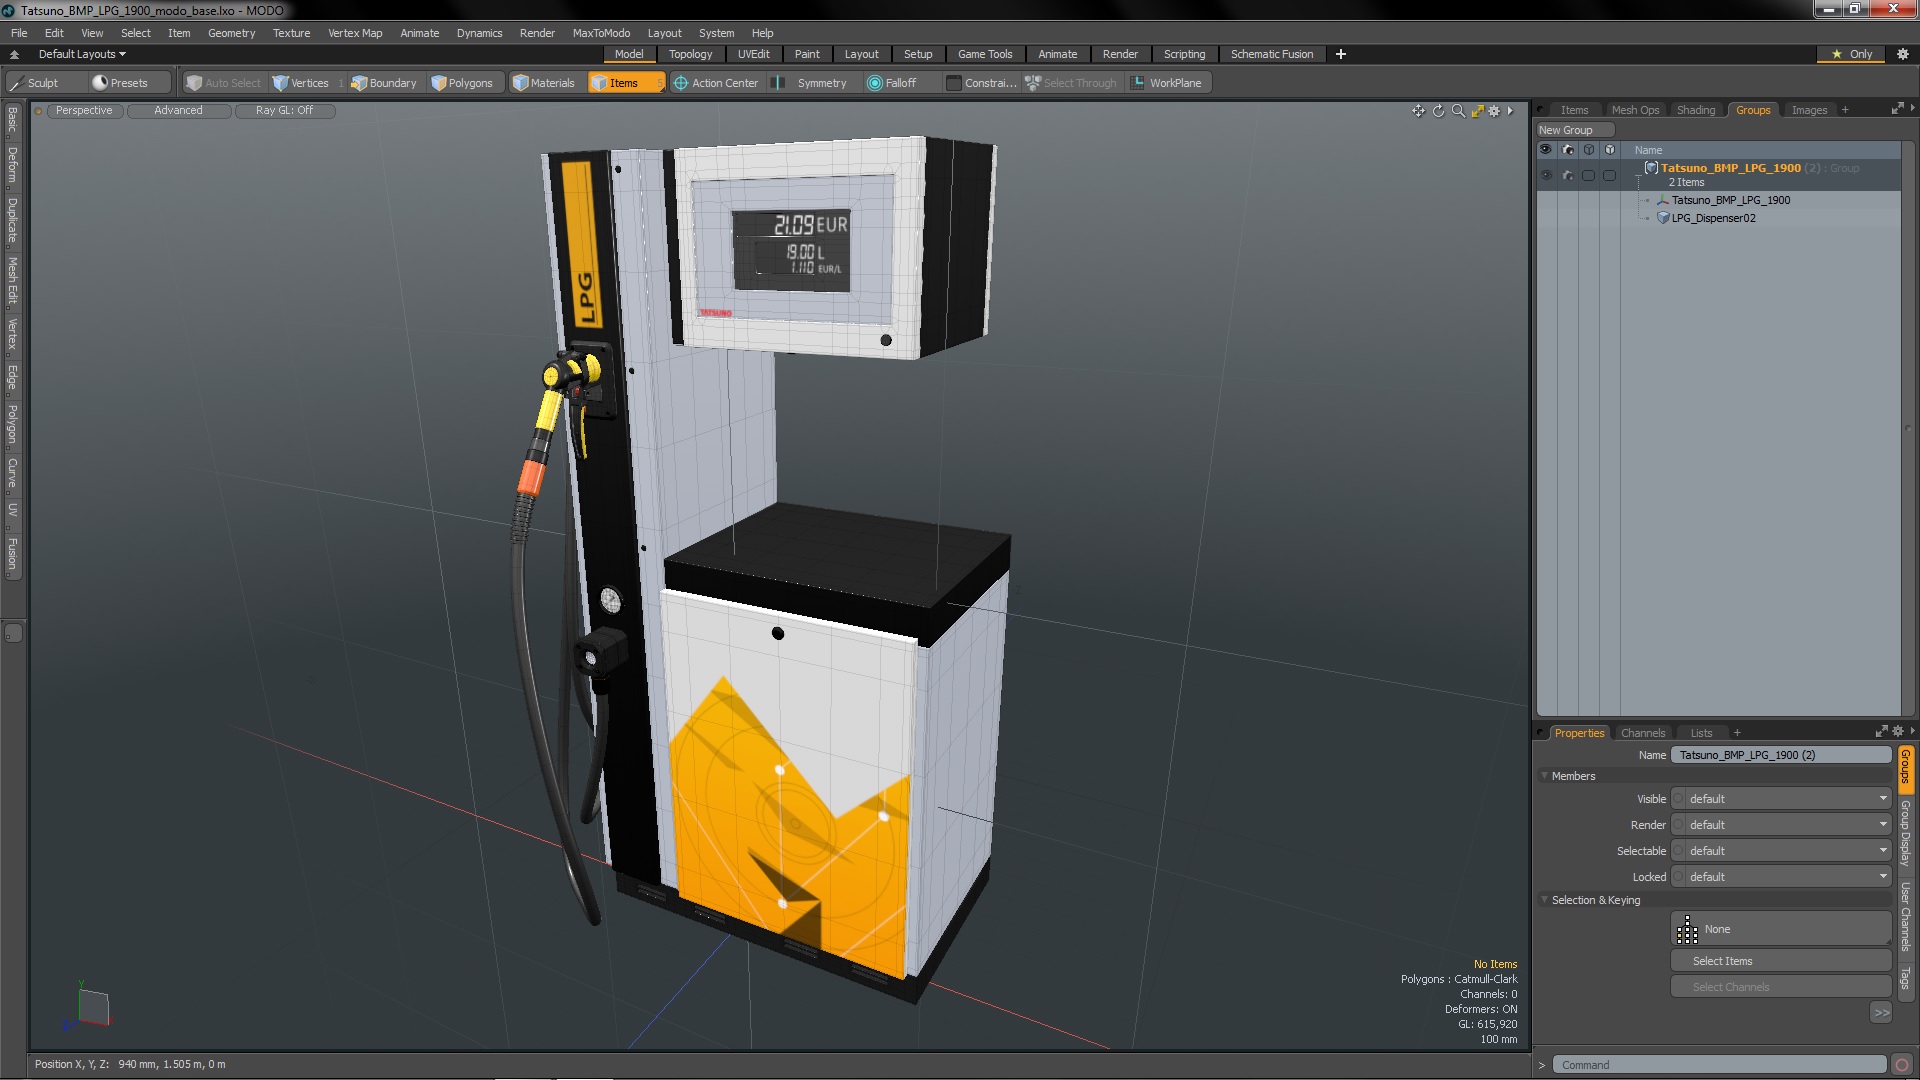Viewport: 1920px width, 1080px height.
Task: Open the Selectable default dropdown
Action: point(1787,851)
